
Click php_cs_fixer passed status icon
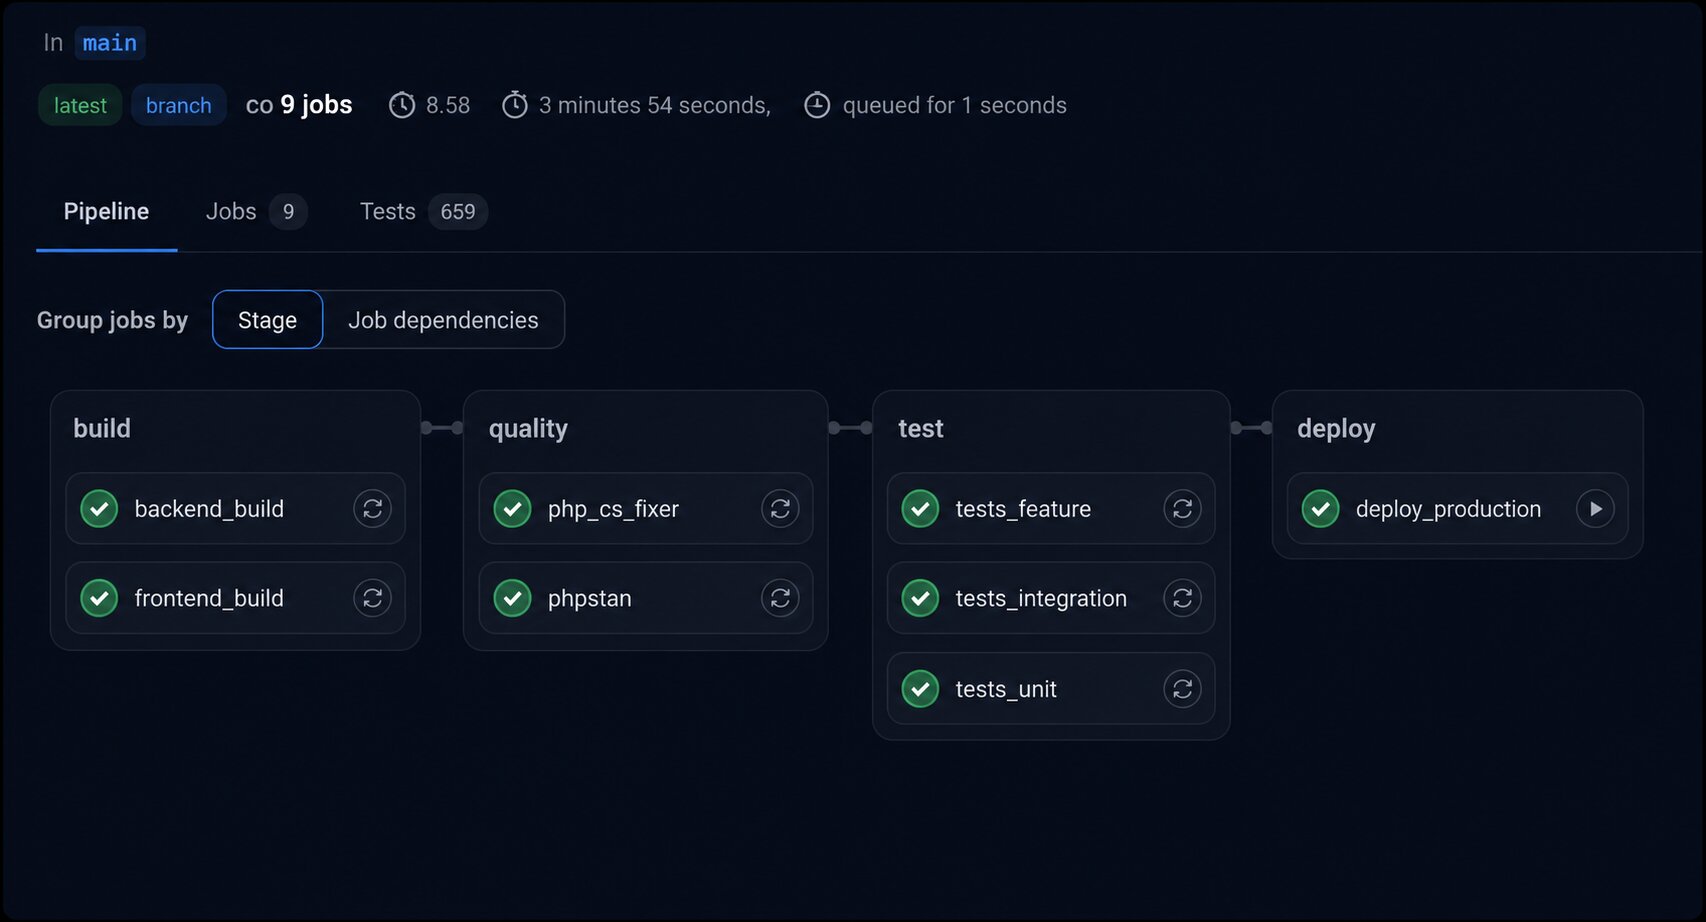coord(512,509)
